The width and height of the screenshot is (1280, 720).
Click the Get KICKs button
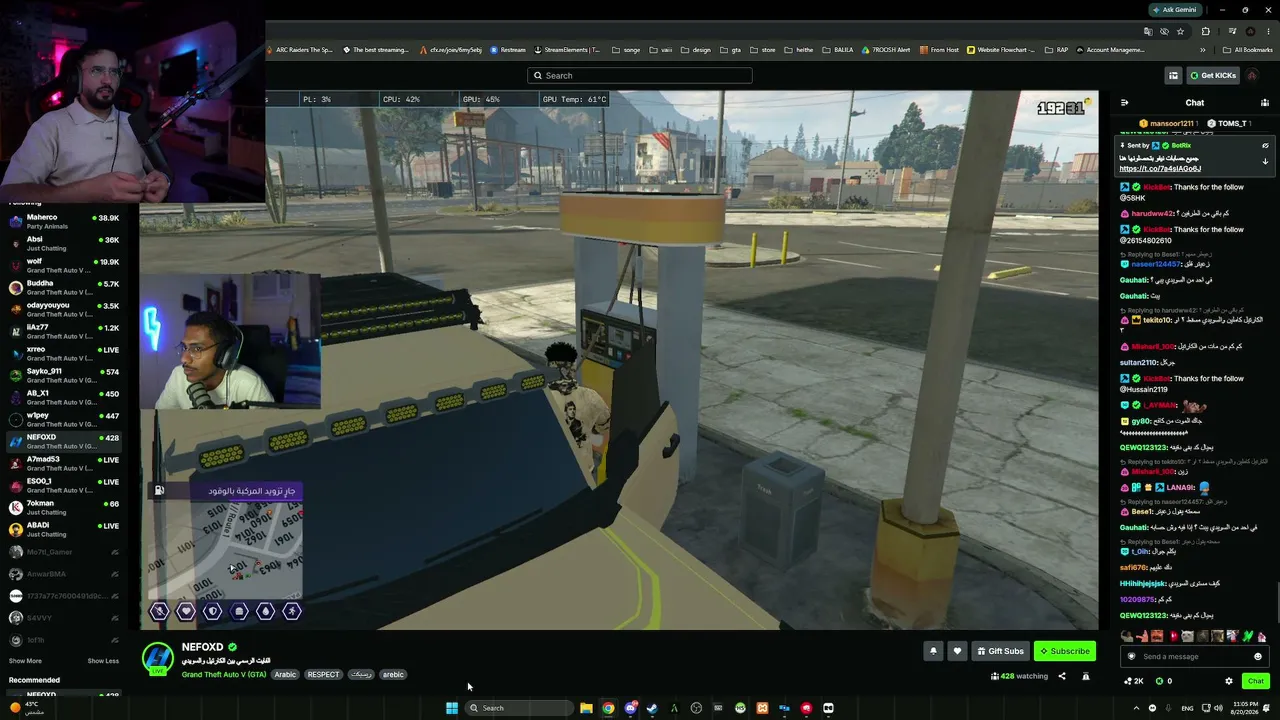tap(1213, 75)
